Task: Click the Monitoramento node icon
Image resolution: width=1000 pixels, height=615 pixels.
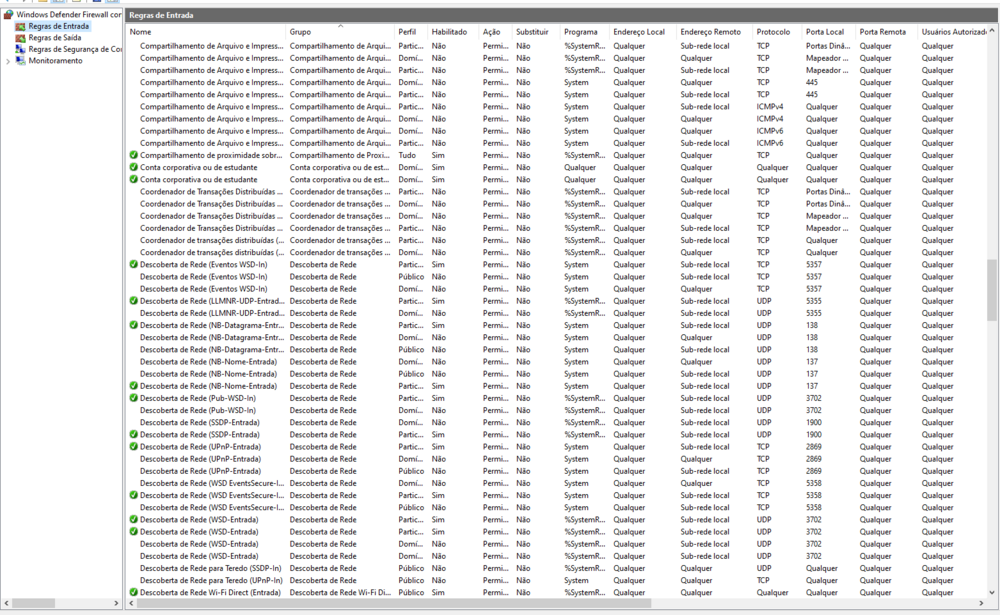Action: click(x=21, y=61)
